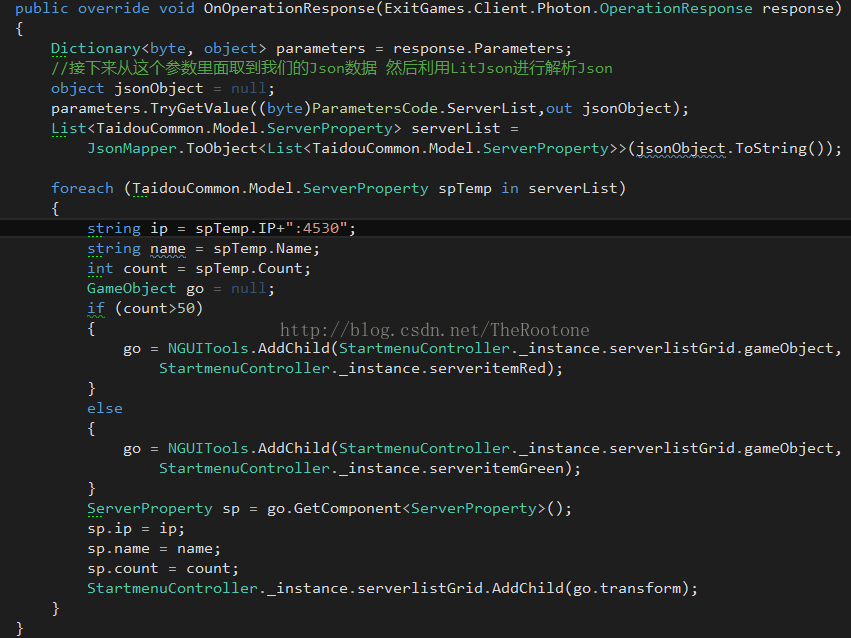This screenshot has height=638, width=851.
Task: Click the 'sp.ip = ip;' assignment line
Action: [x=136, y=529]
